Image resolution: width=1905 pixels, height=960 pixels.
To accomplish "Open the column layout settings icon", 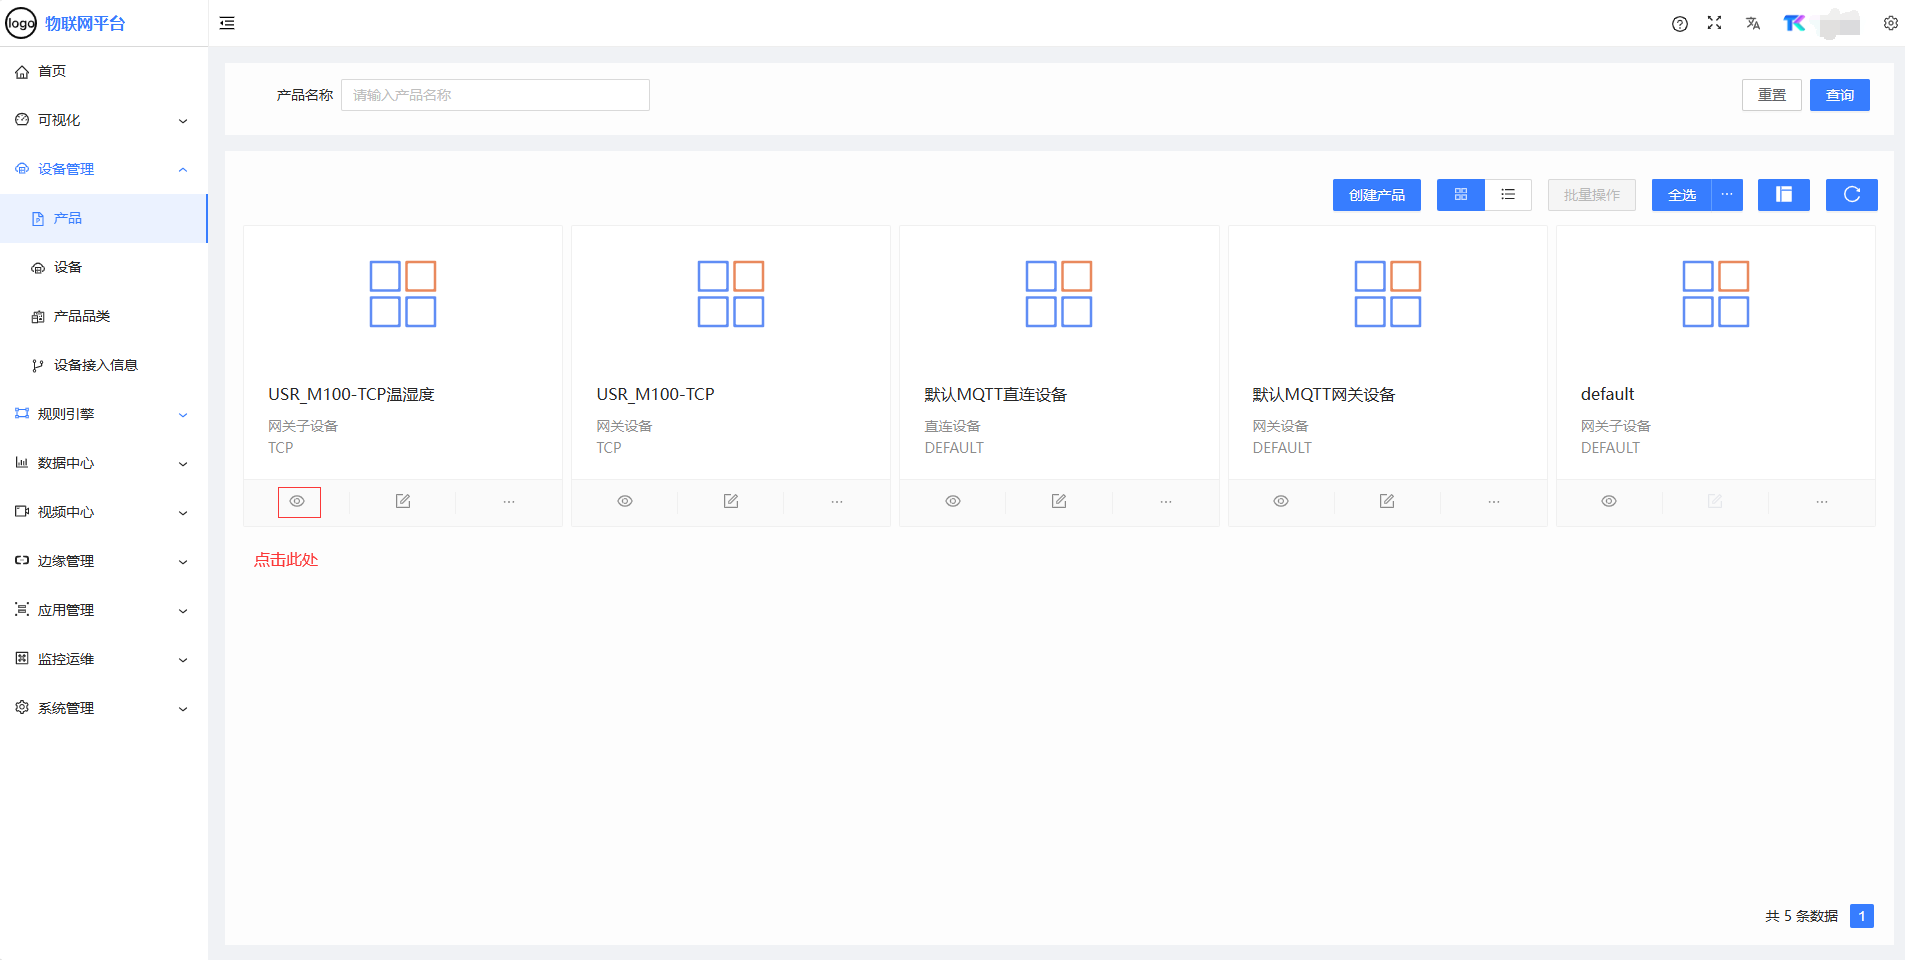I will coord(1783,195).
